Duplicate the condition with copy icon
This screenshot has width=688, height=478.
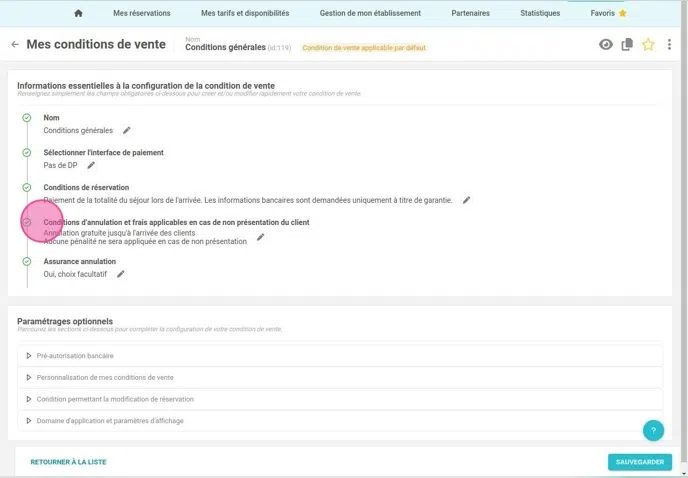click(627, 44)
